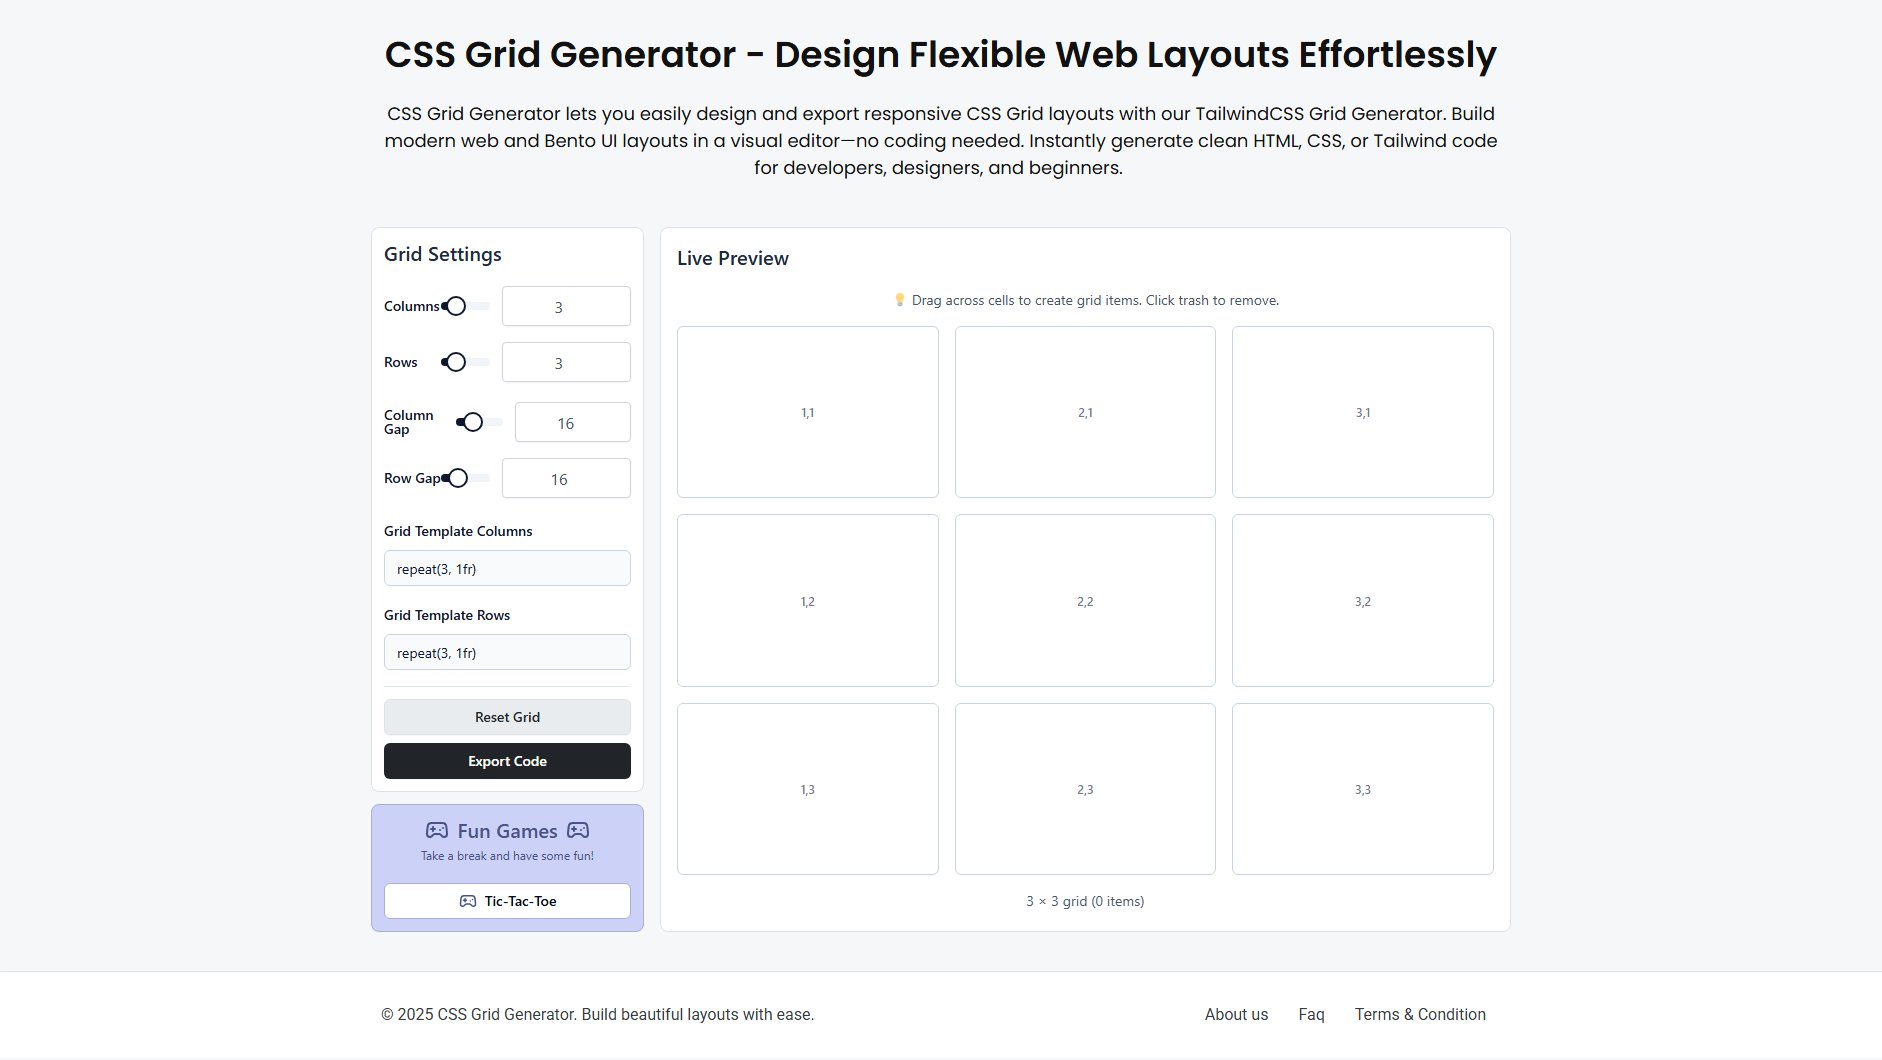Select grid cell 3,3

[x=1363, y=789]
